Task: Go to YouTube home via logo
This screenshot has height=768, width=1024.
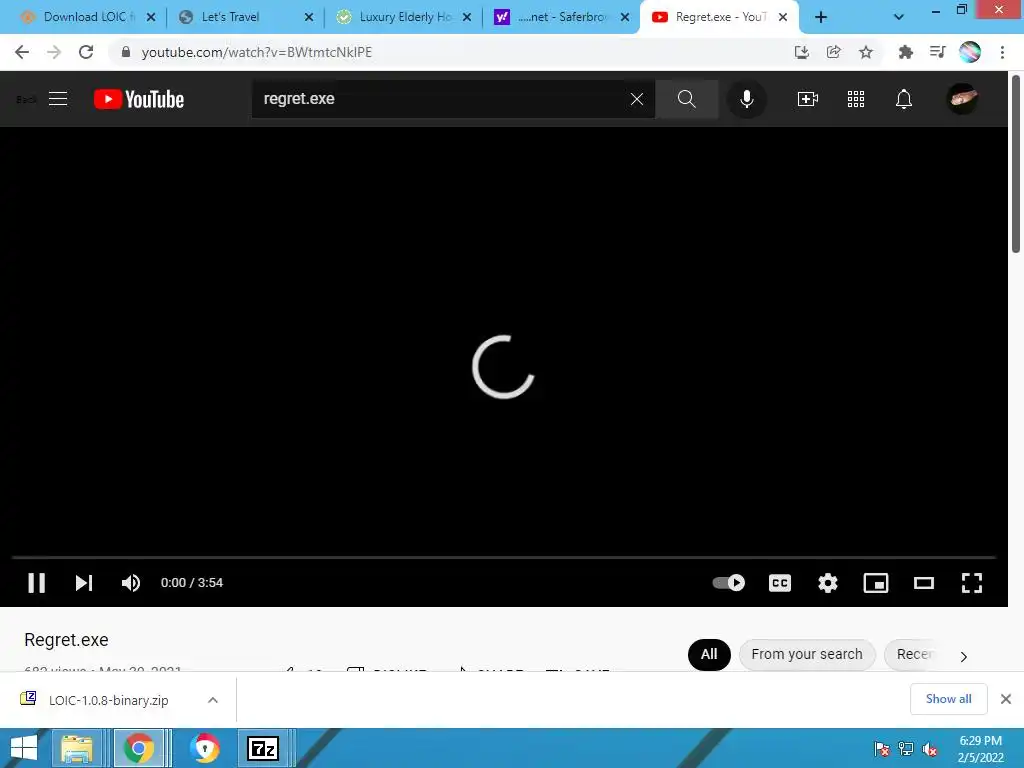Action: click(139, 99)
